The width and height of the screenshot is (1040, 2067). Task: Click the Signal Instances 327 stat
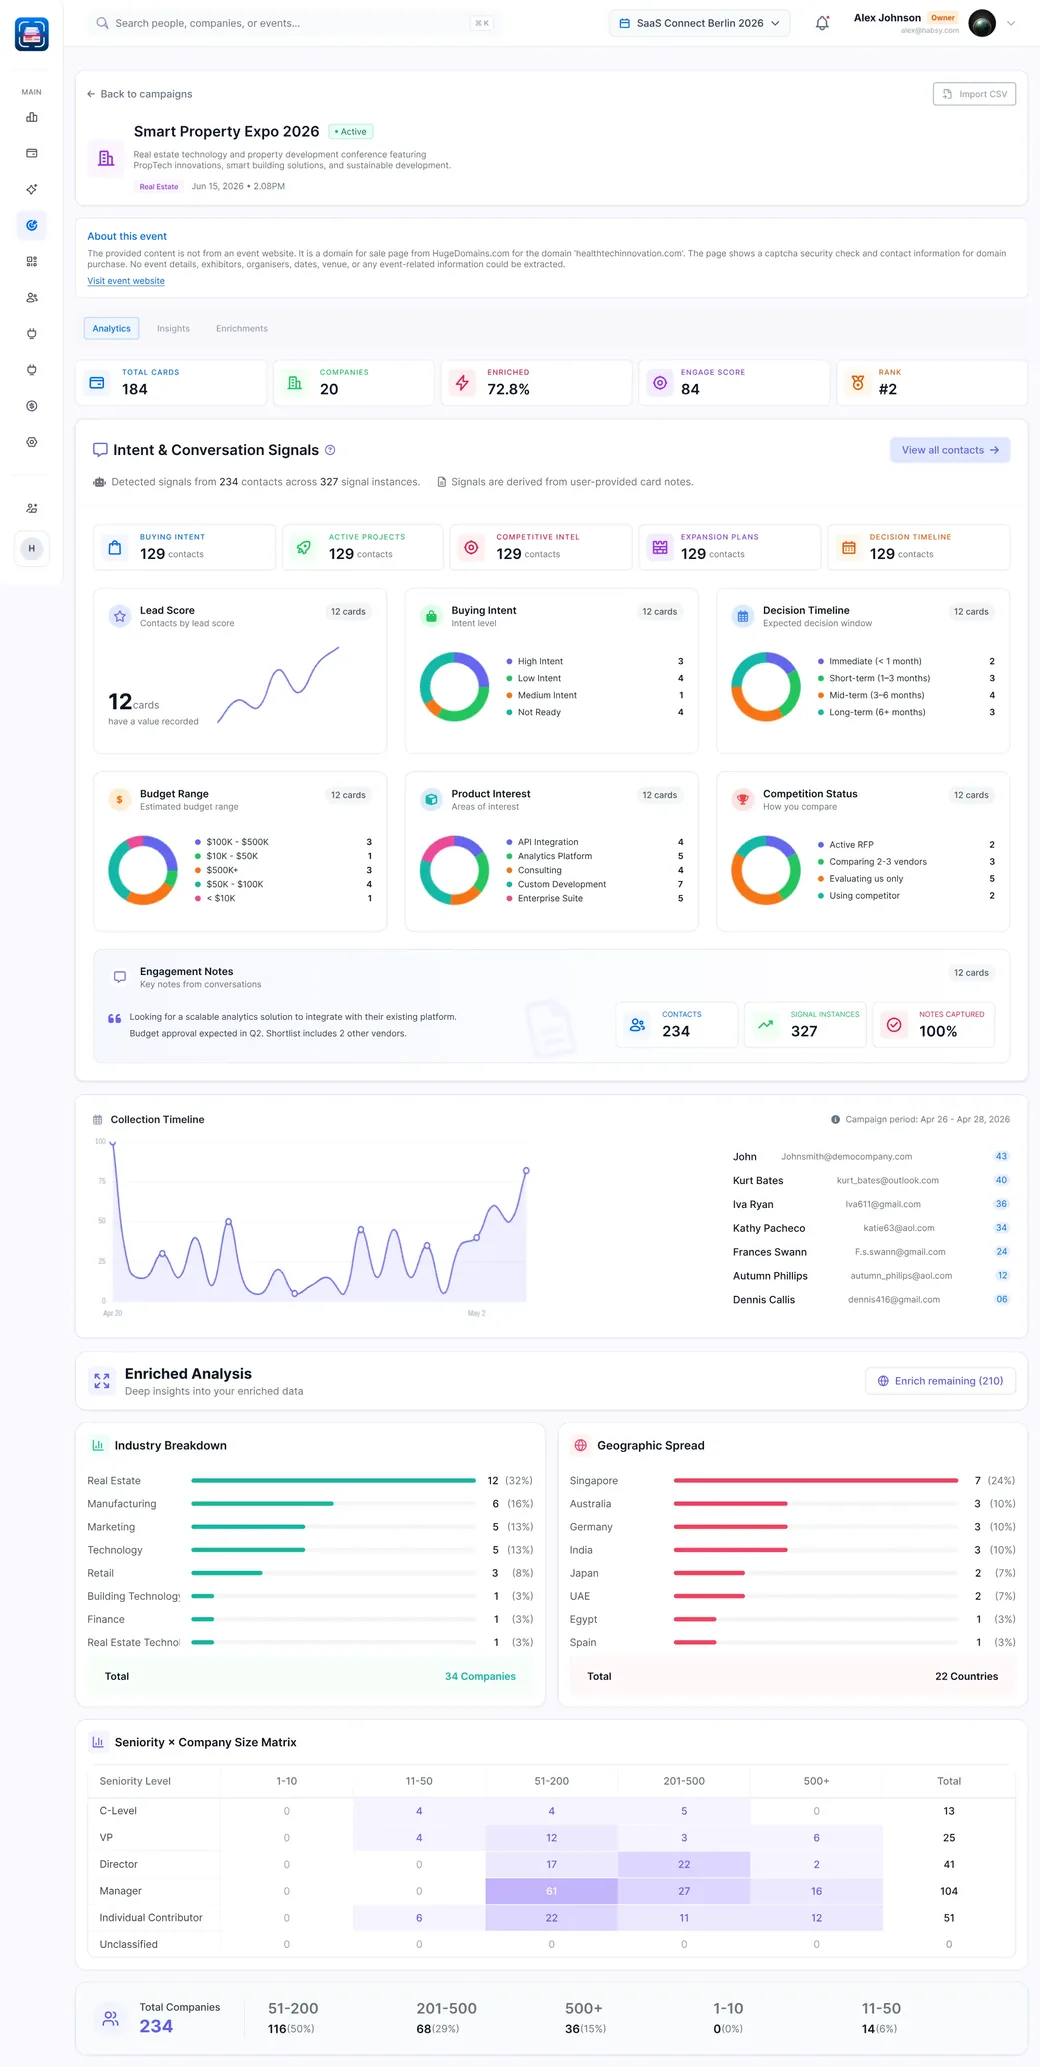(805, 1025)
